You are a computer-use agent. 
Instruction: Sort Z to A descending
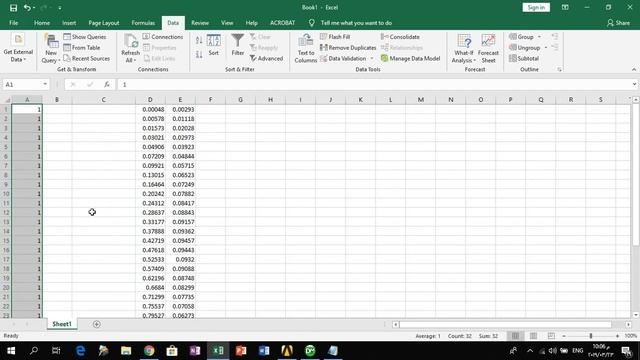tap(199, 54)
